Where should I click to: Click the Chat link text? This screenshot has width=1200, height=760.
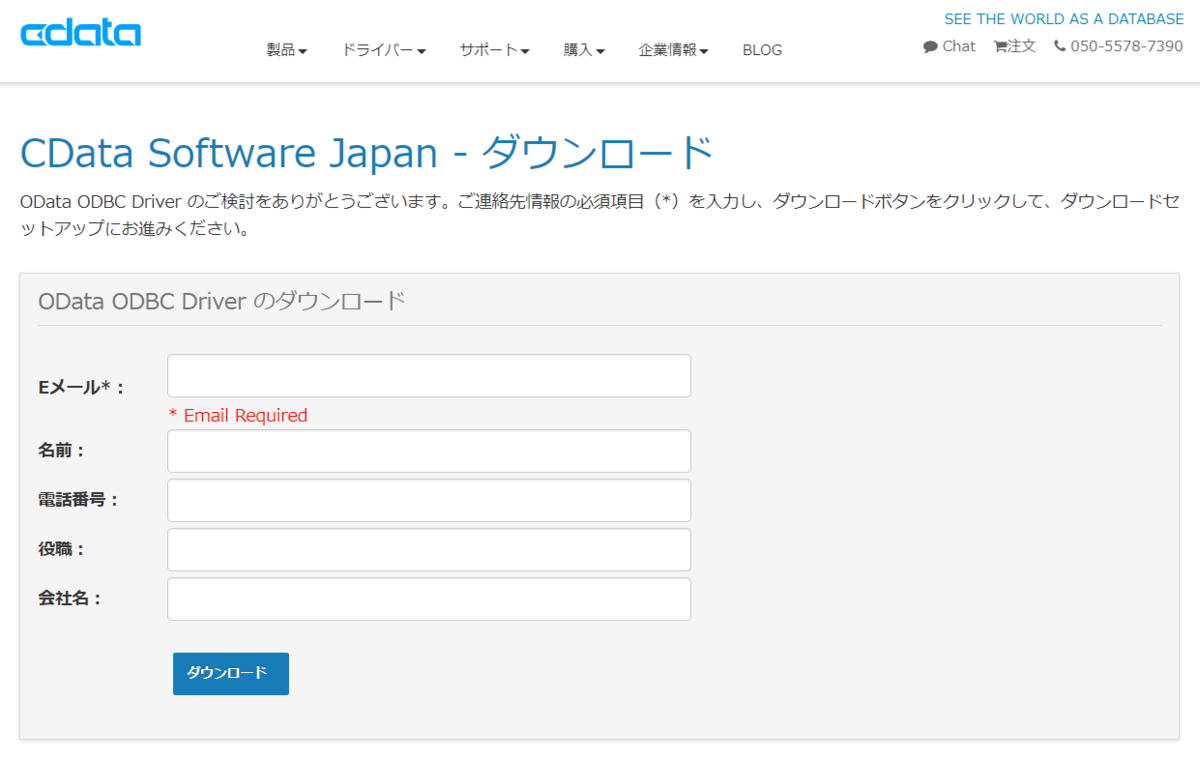point(959,46)
